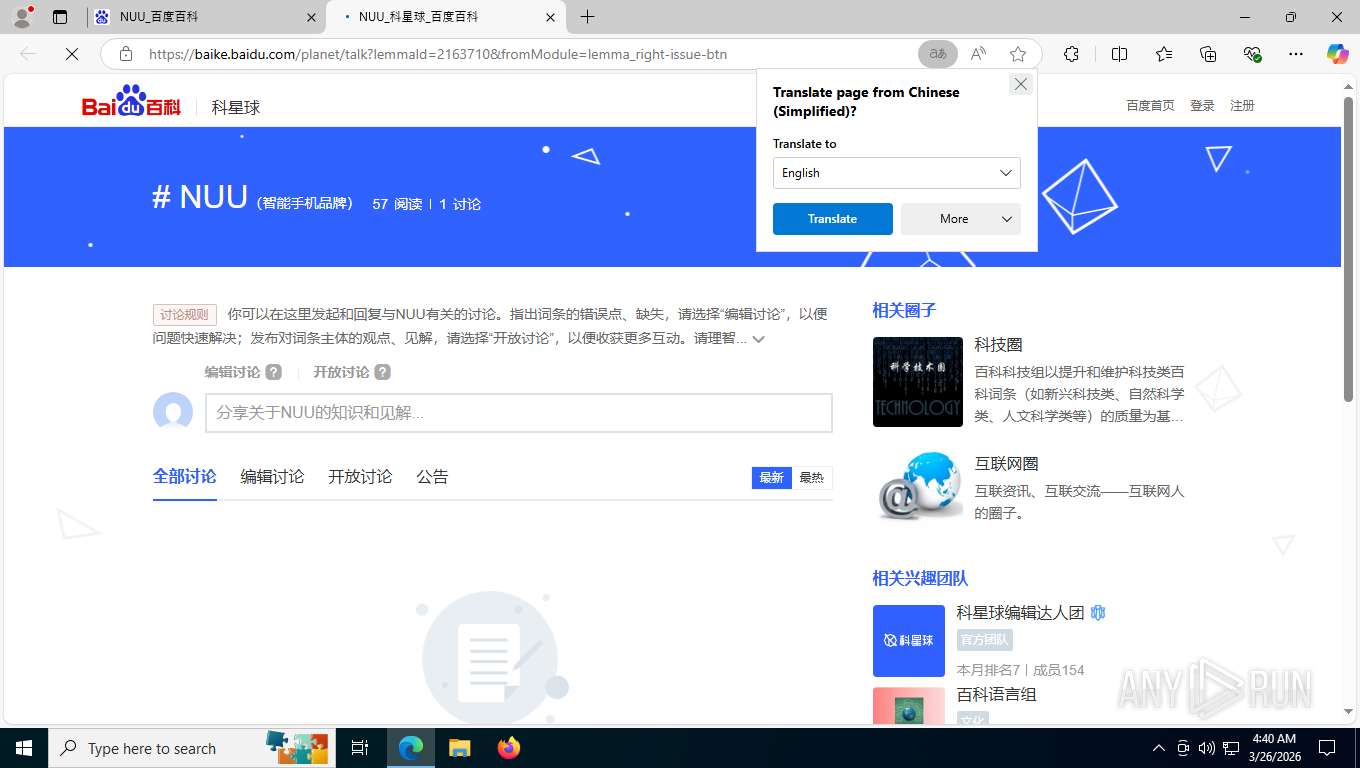Click the 讨论规则 tag

tap(185, 314)
